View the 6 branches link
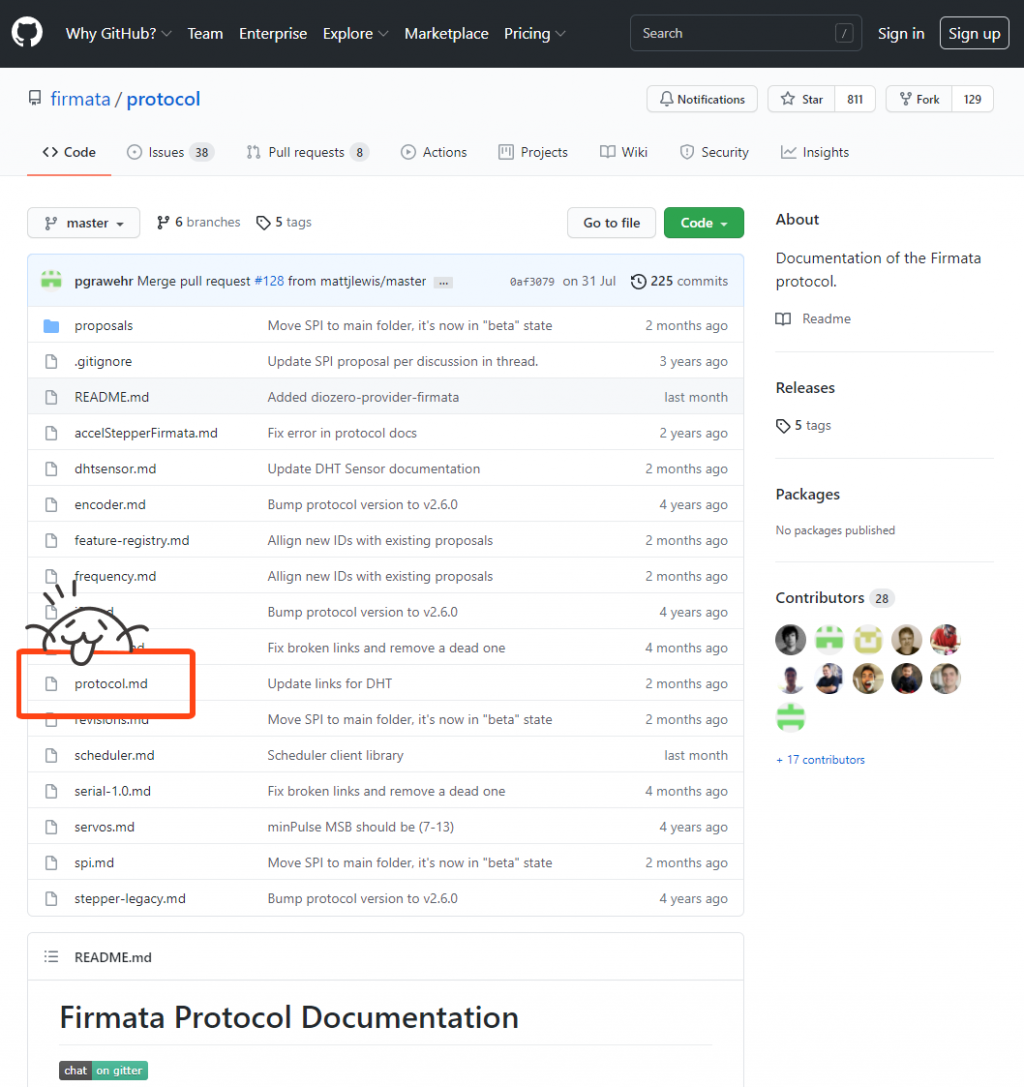The image size is (1024, 1087). pyautogui.click(x=198, y=222)
